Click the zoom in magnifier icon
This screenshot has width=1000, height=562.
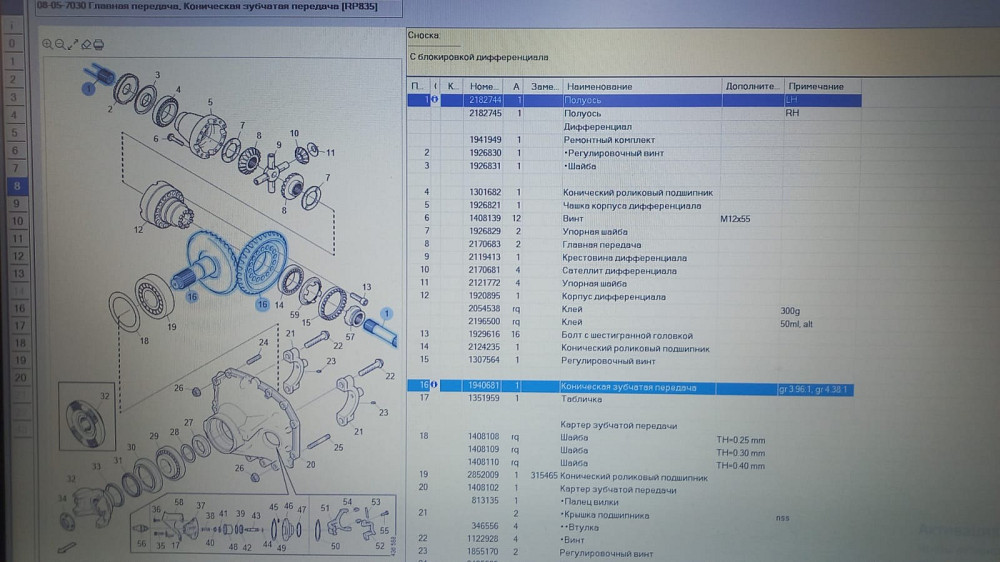(47, 44)
